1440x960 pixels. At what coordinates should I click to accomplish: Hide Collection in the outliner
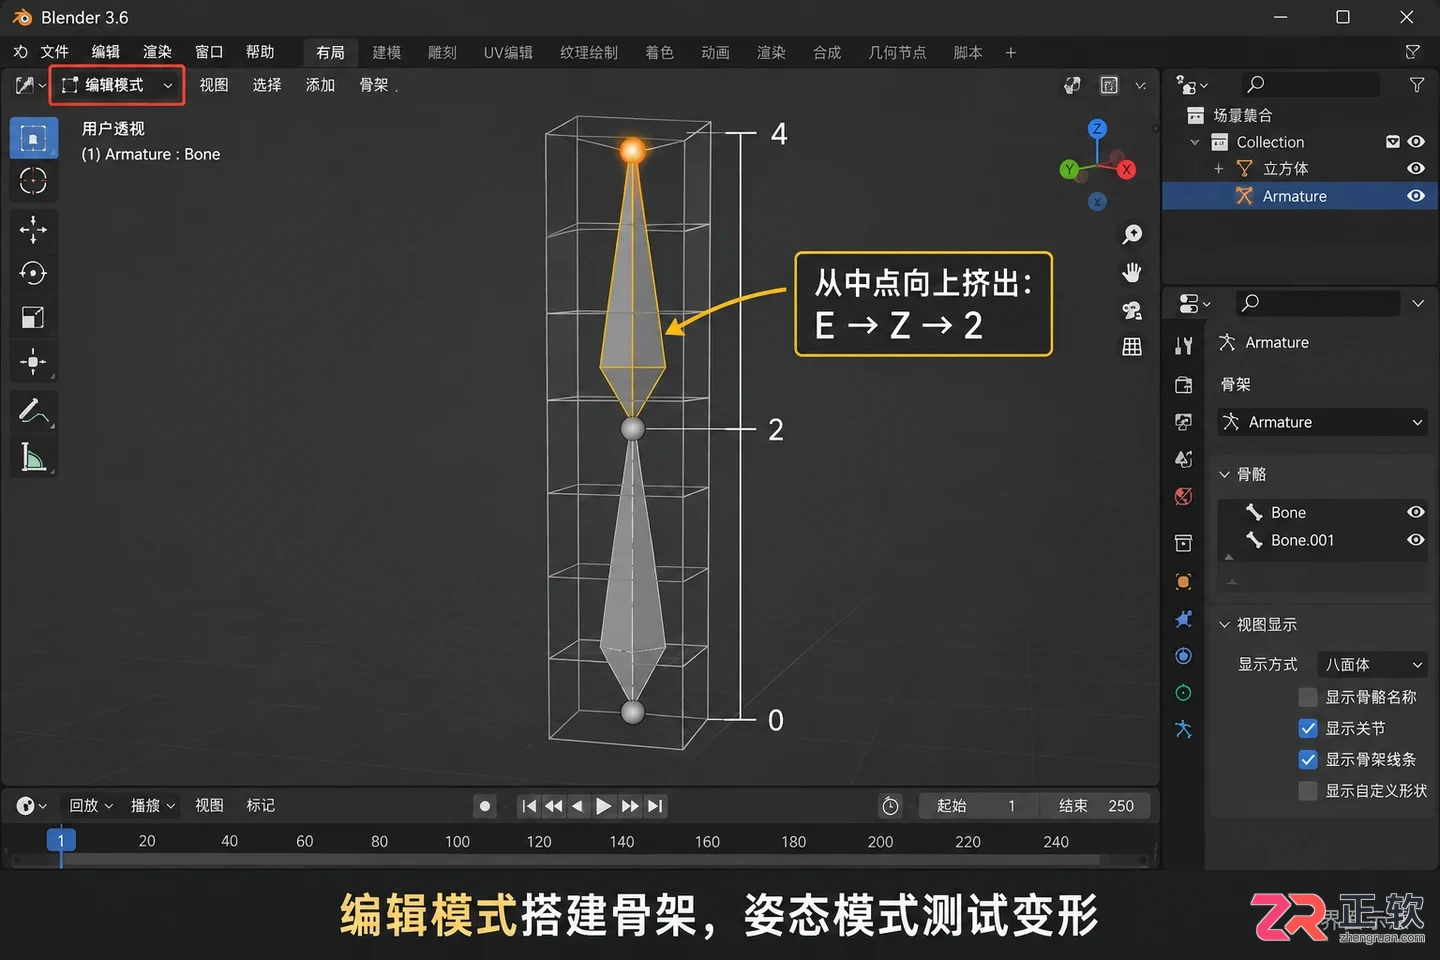(x=1416, y=142)
